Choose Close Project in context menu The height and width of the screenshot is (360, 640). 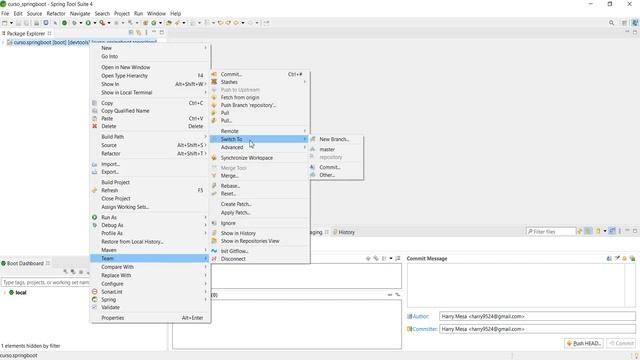(x=116, y=198)
